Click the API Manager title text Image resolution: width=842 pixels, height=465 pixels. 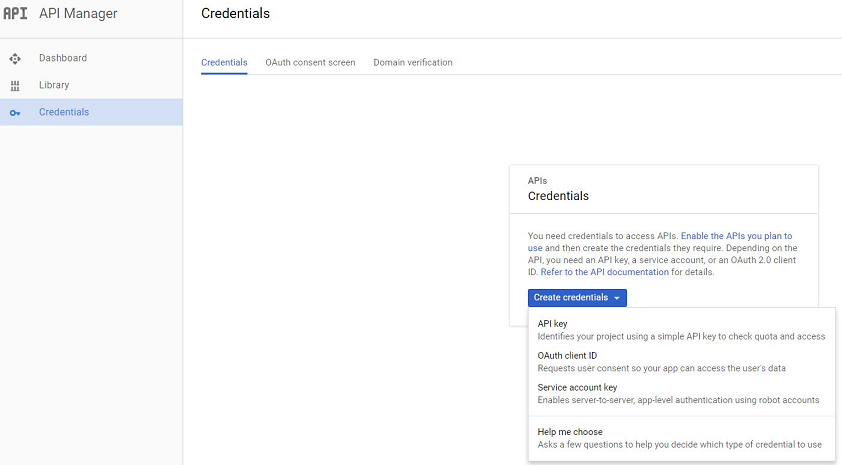click(78, 13)
